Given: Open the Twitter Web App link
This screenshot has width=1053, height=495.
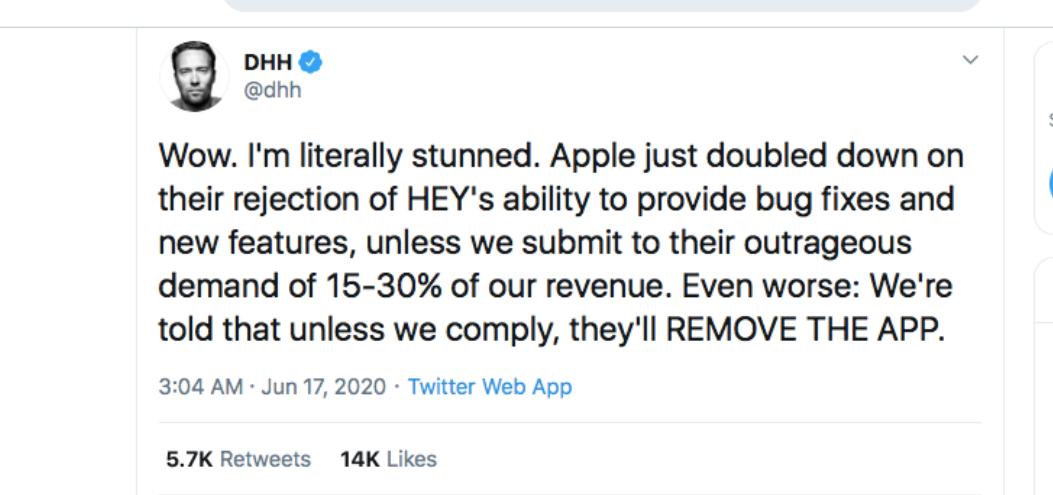Looking at the screenshot, I should [490, 387].
